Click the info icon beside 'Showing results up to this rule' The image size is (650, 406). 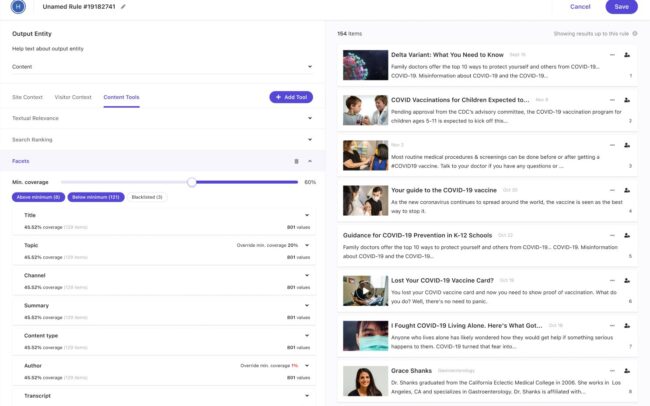634,34
